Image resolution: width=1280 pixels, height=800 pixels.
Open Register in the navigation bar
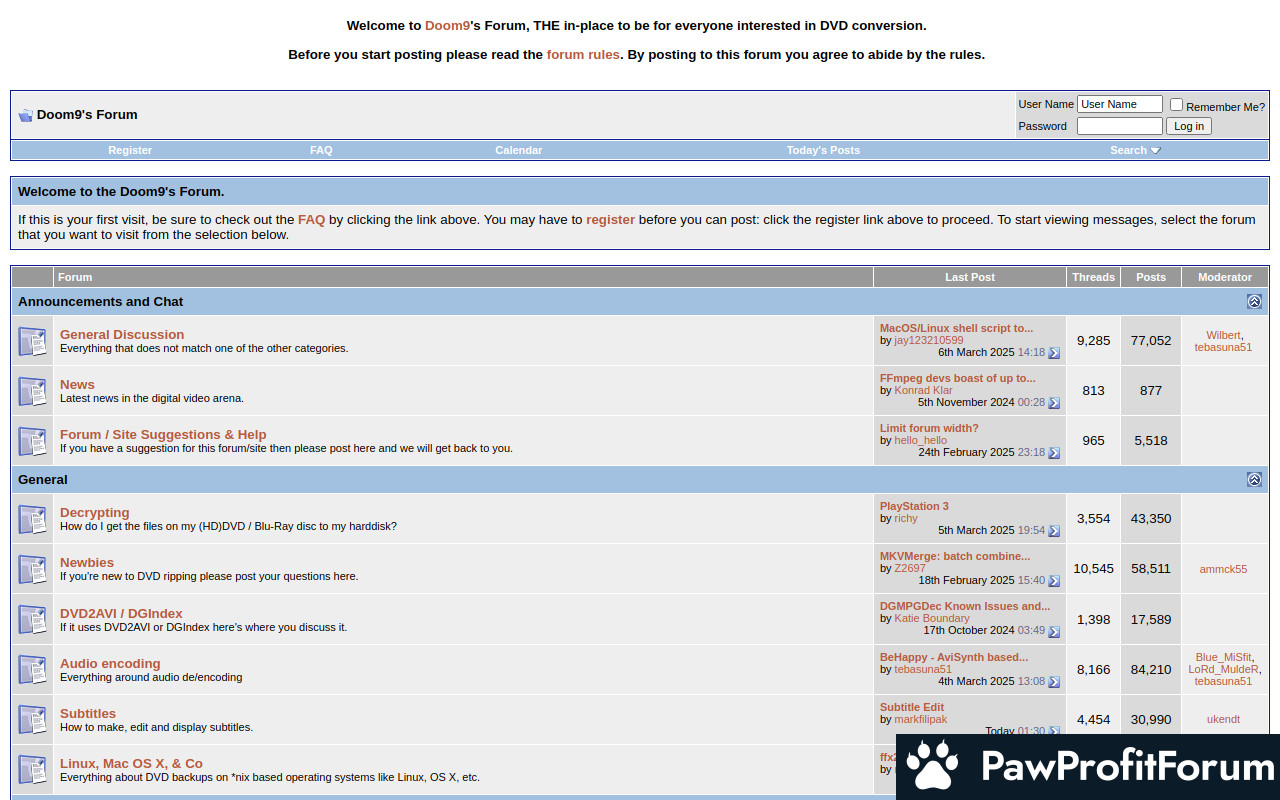[x=130, y=150]
